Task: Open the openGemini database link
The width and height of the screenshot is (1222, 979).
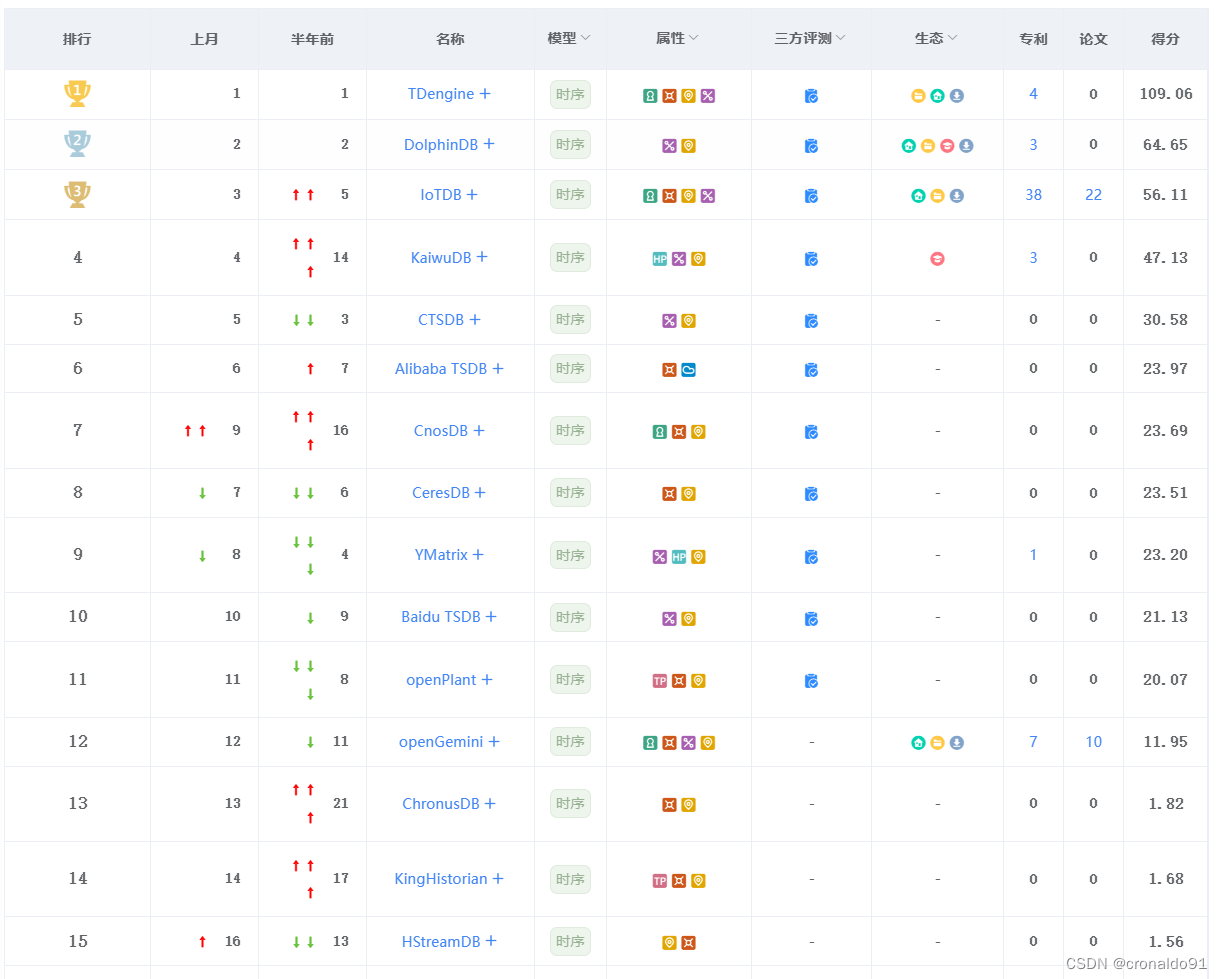Action: tap(441, 742)
